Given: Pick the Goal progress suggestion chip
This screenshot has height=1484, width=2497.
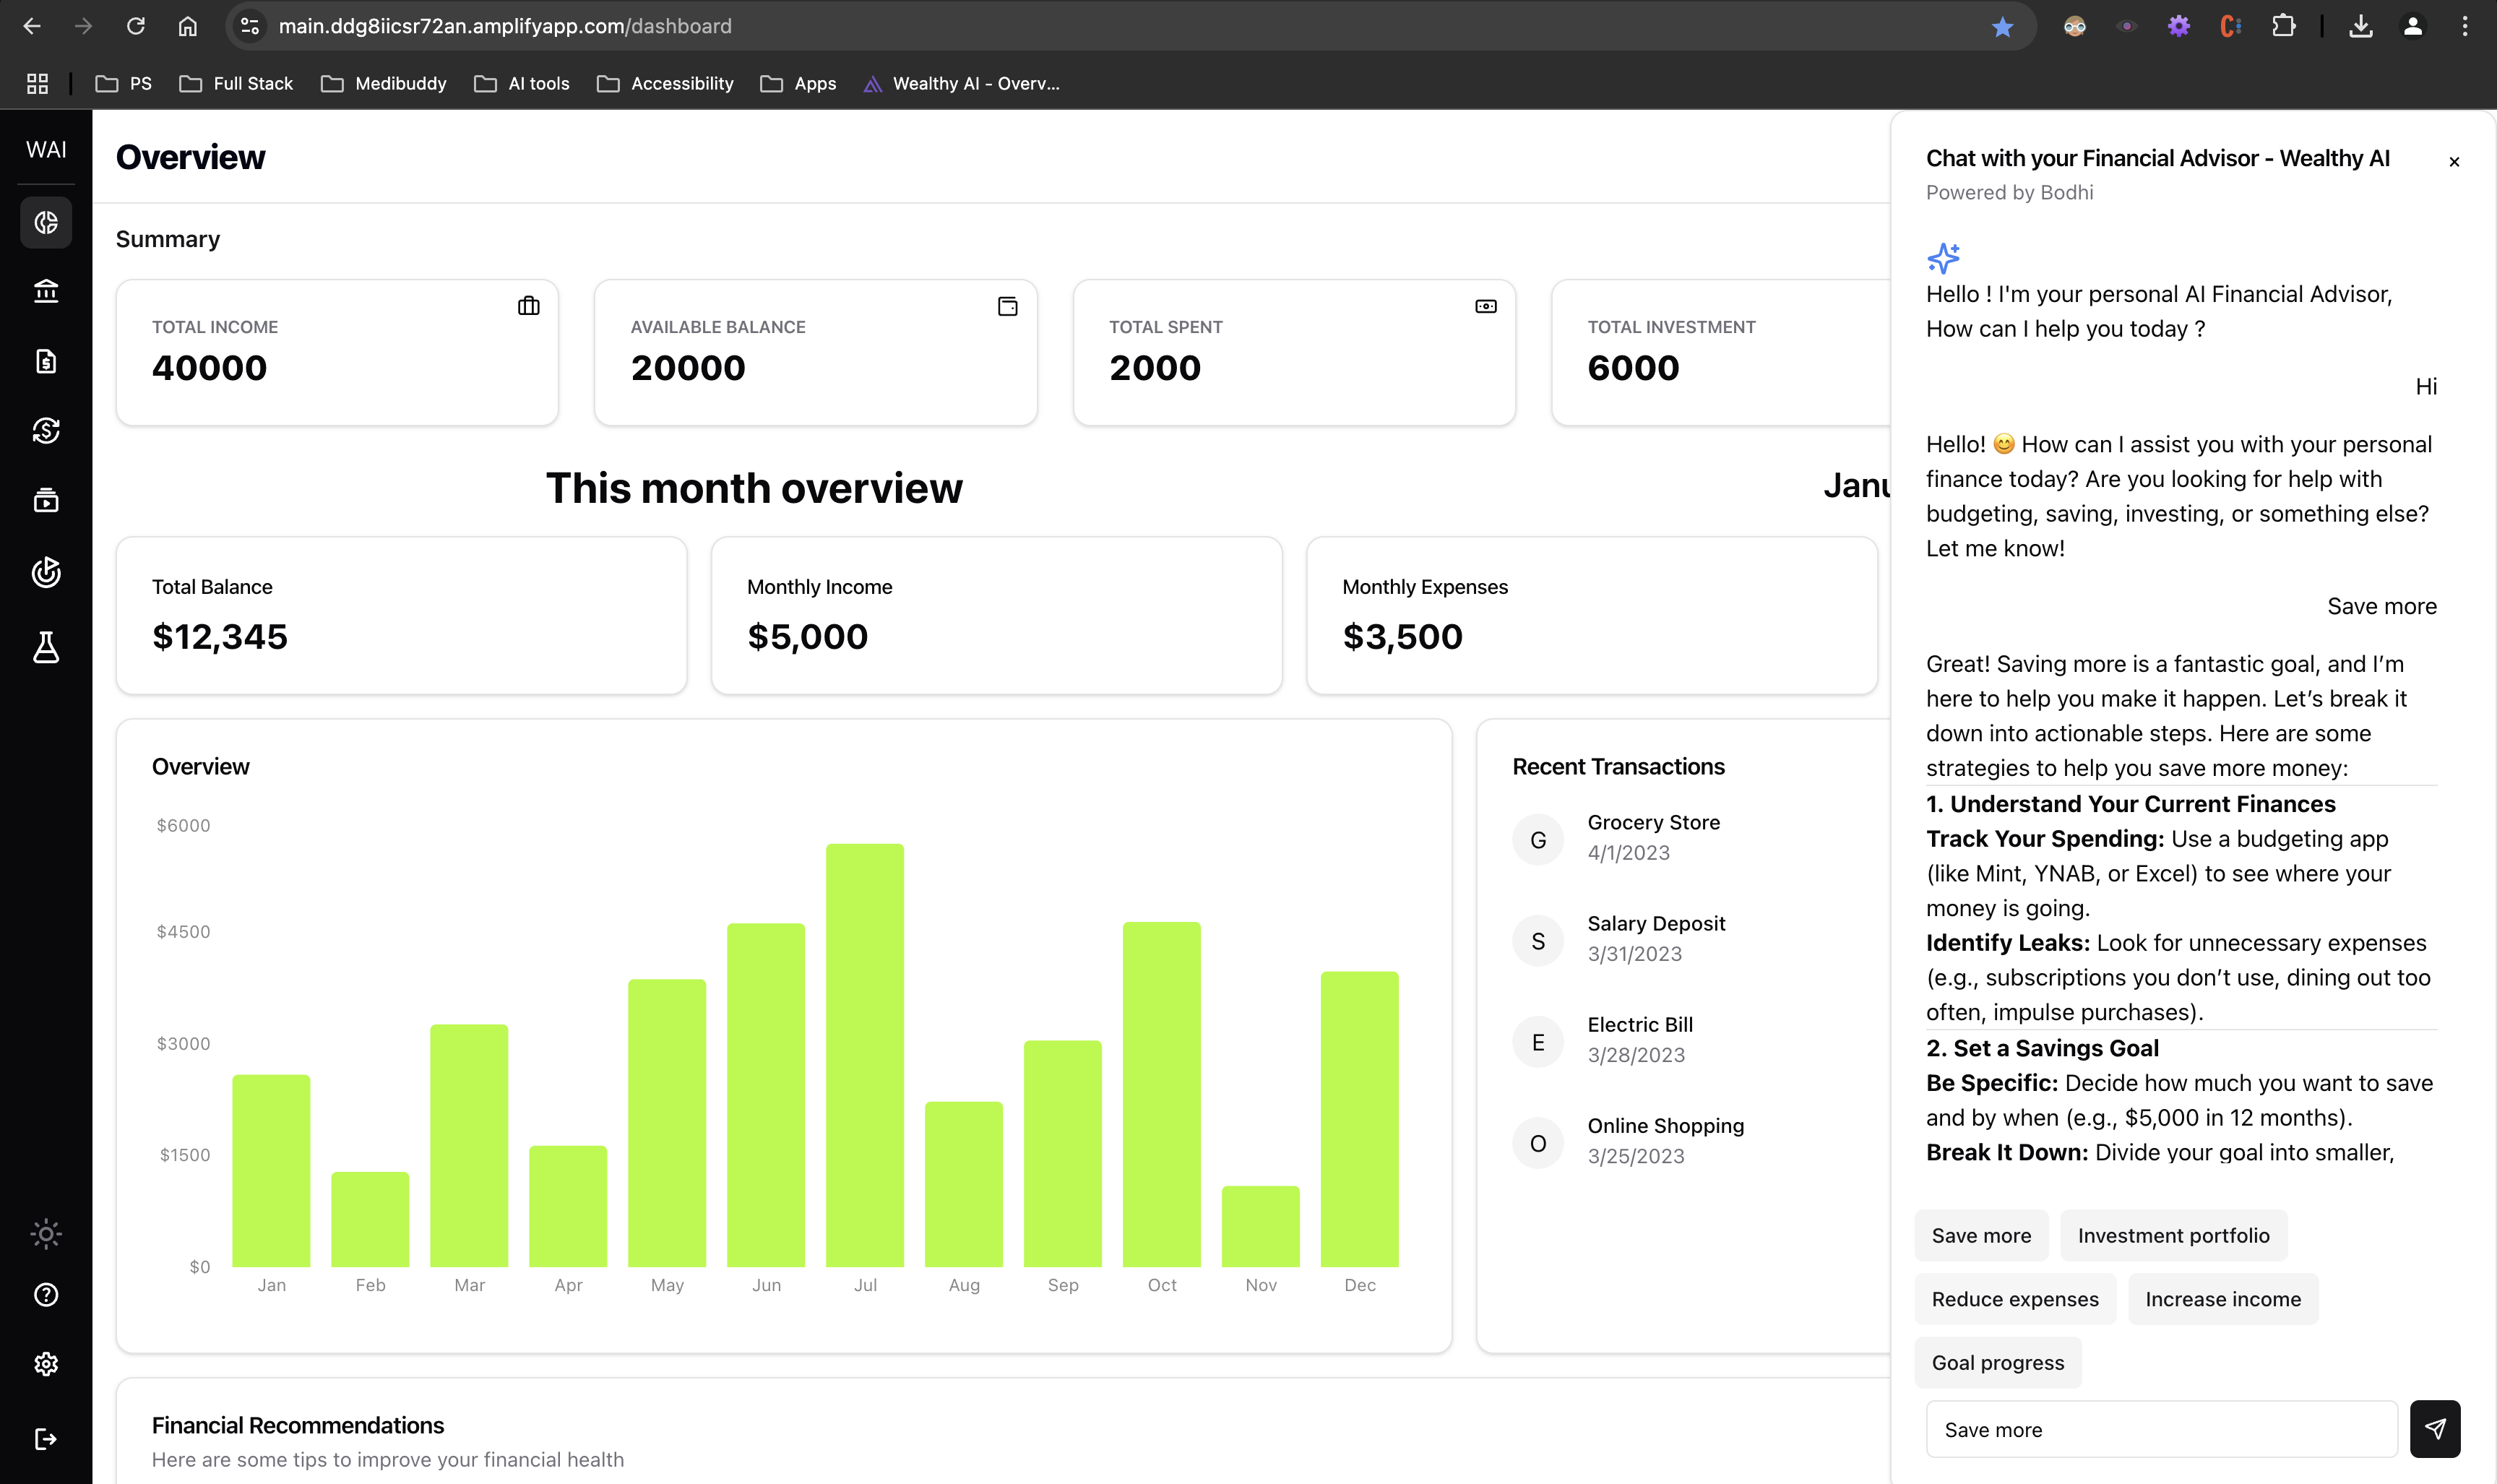Looking at the screenshot, I should pos(1997,1362).
